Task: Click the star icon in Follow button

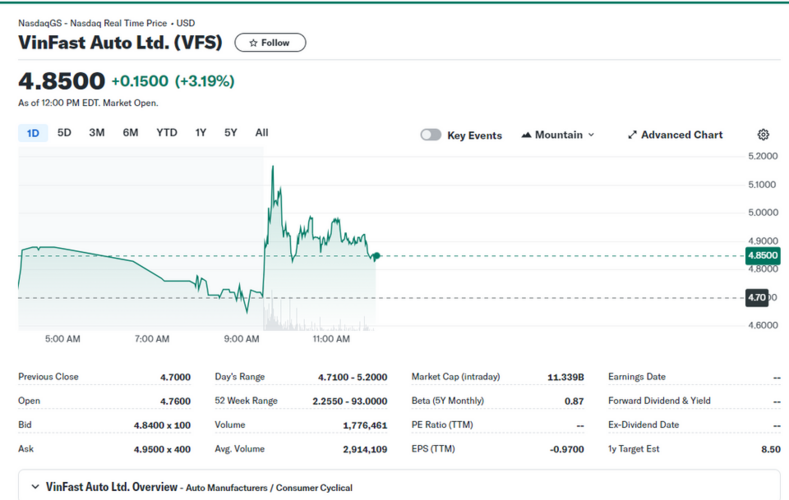Action: [253, 43]
